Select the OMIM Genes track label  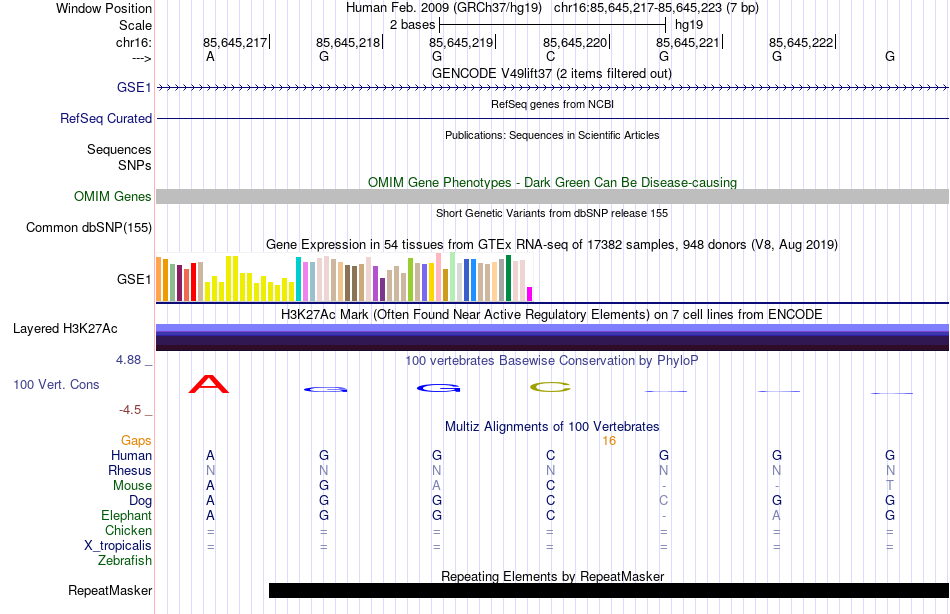112,196
